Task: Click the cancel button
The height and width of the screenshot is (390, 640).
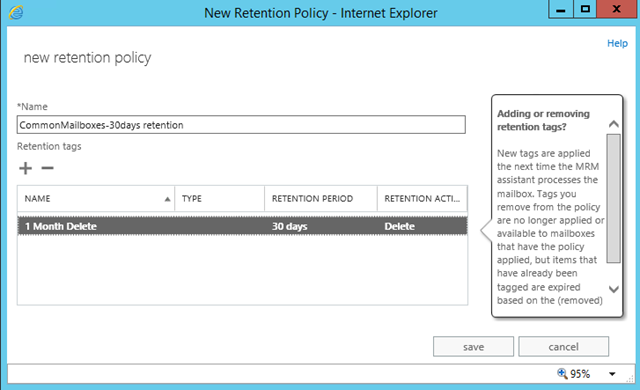Action: (563, 347)
